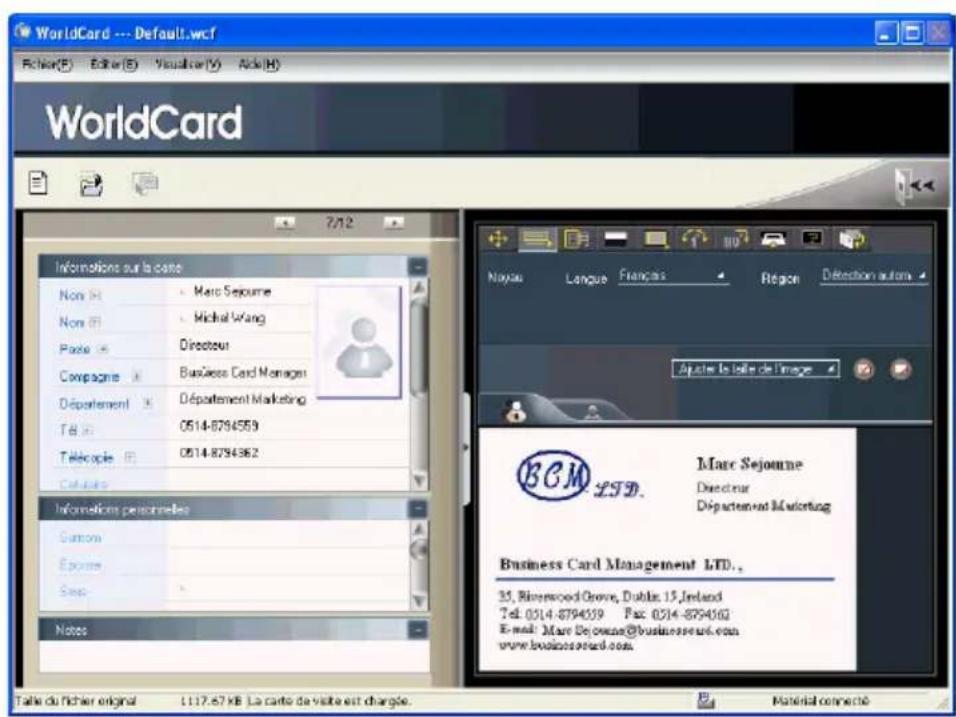Click the Télécopie label toggle button
Screen dimensions: 956x717
[x=129, y=458]
